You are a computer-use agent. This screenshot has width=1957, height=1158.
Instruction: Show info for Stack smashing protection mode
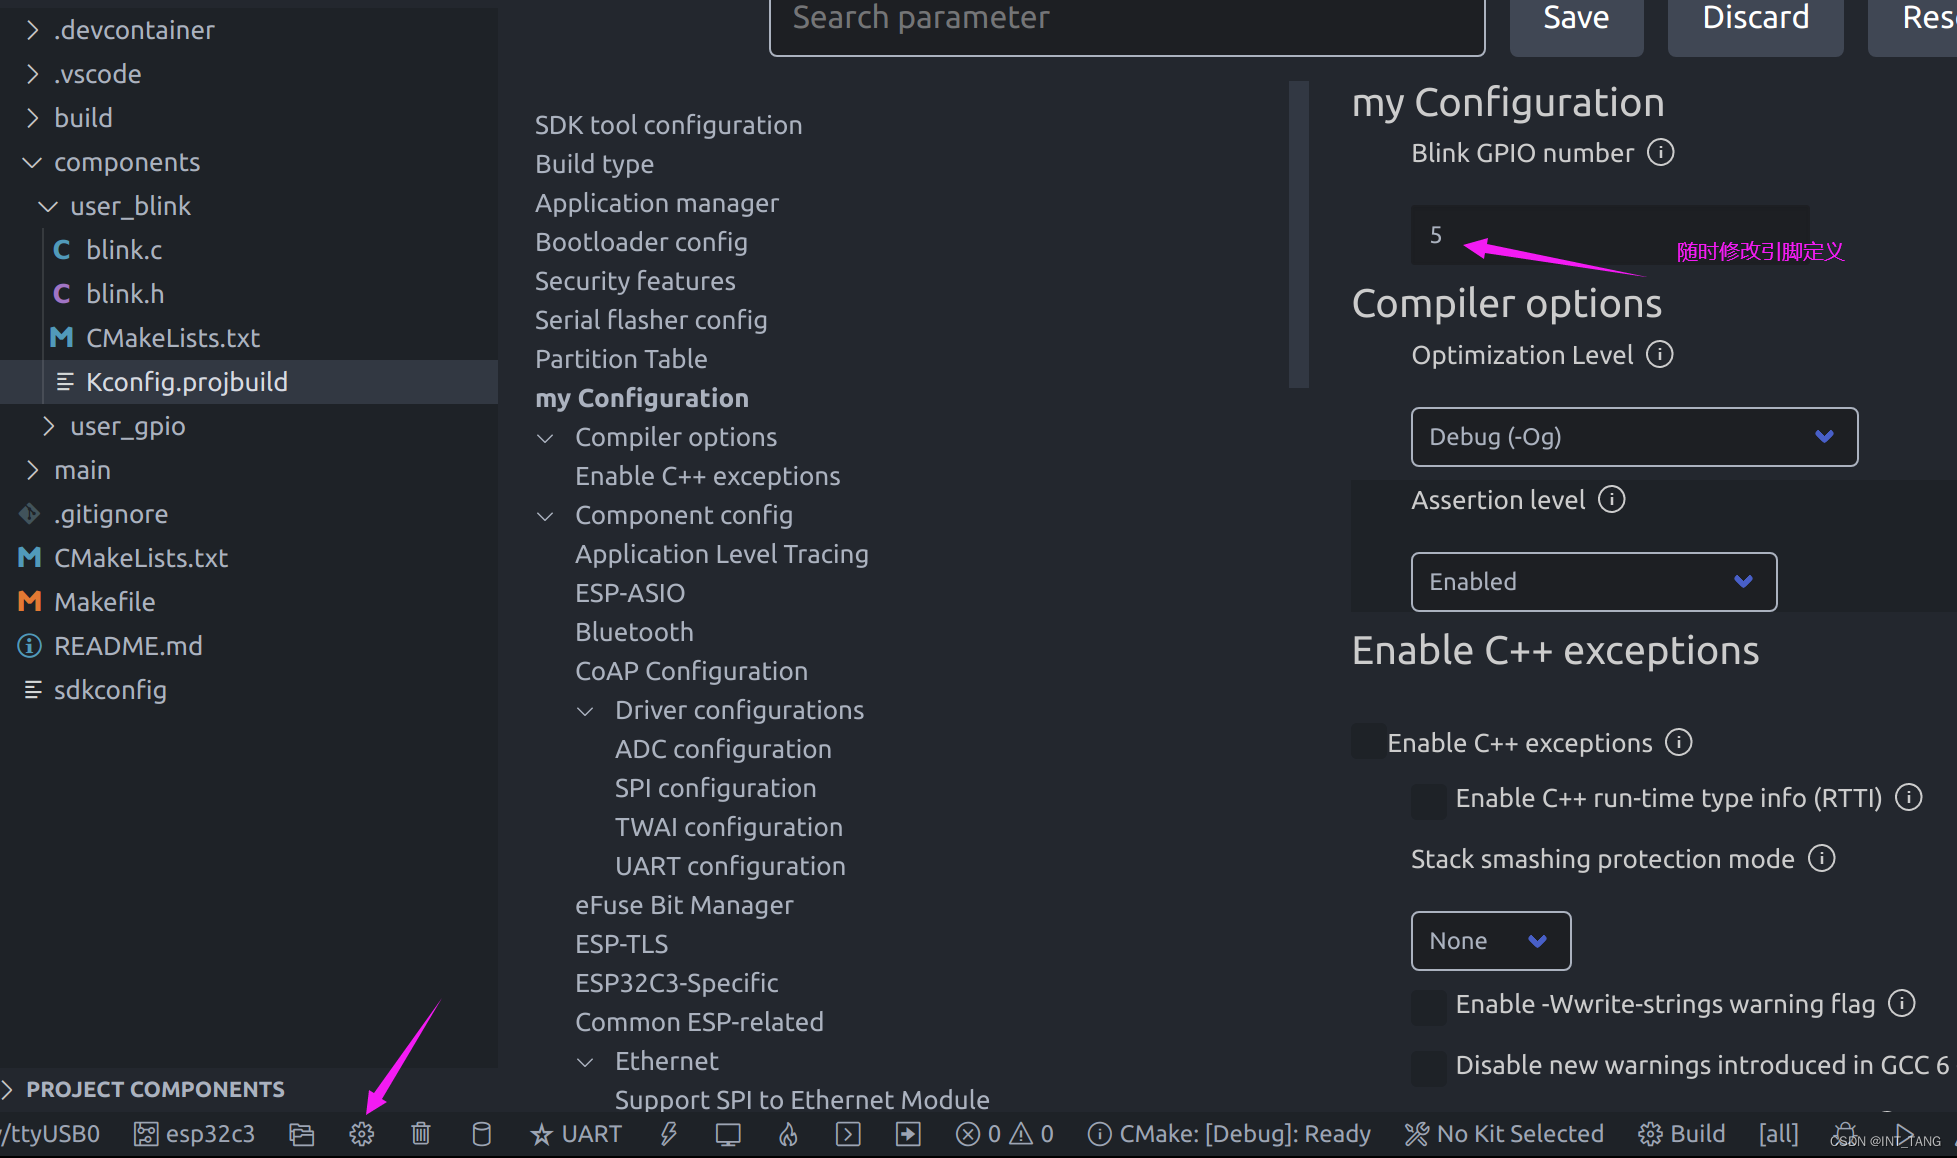(1822, 858)
